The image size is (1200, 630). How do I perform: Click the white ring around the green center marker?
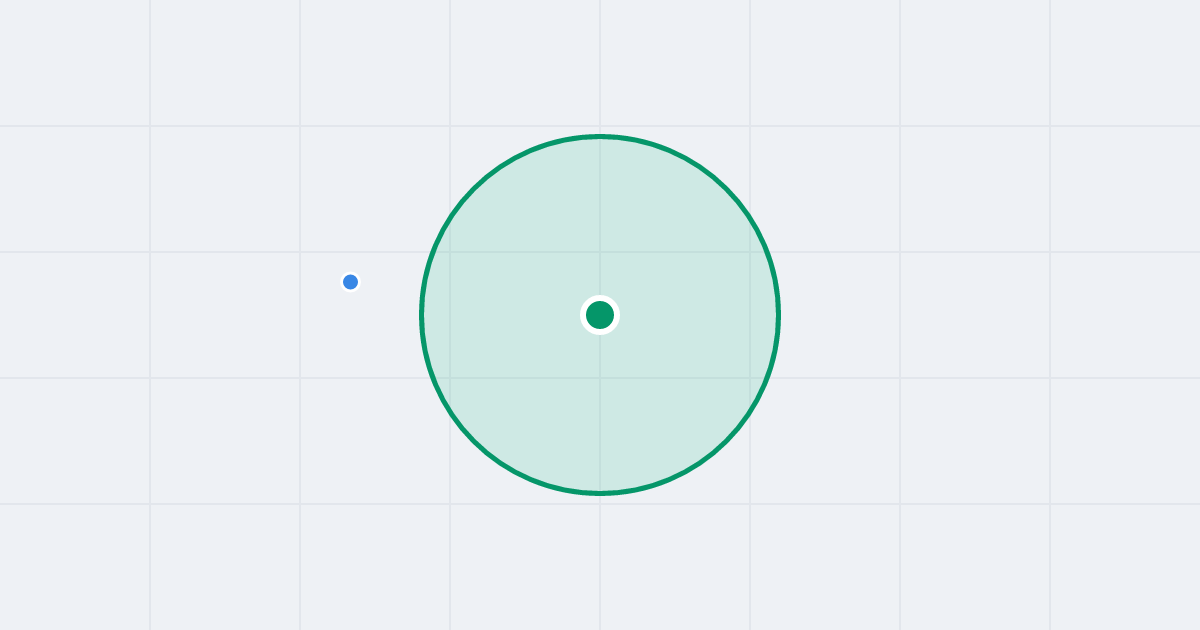[600, 298]
